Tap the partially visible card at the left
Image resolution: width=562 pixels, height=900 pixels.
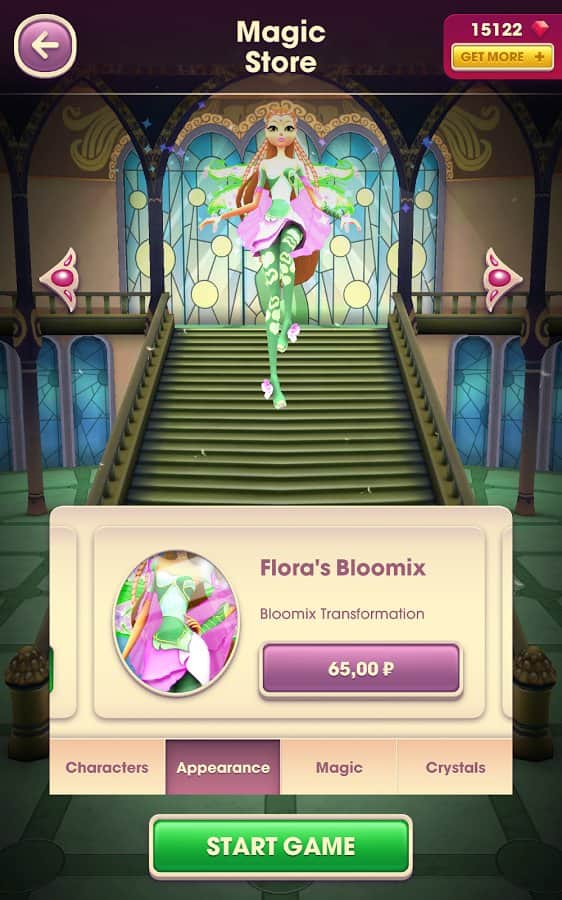(x=63, y=623)
